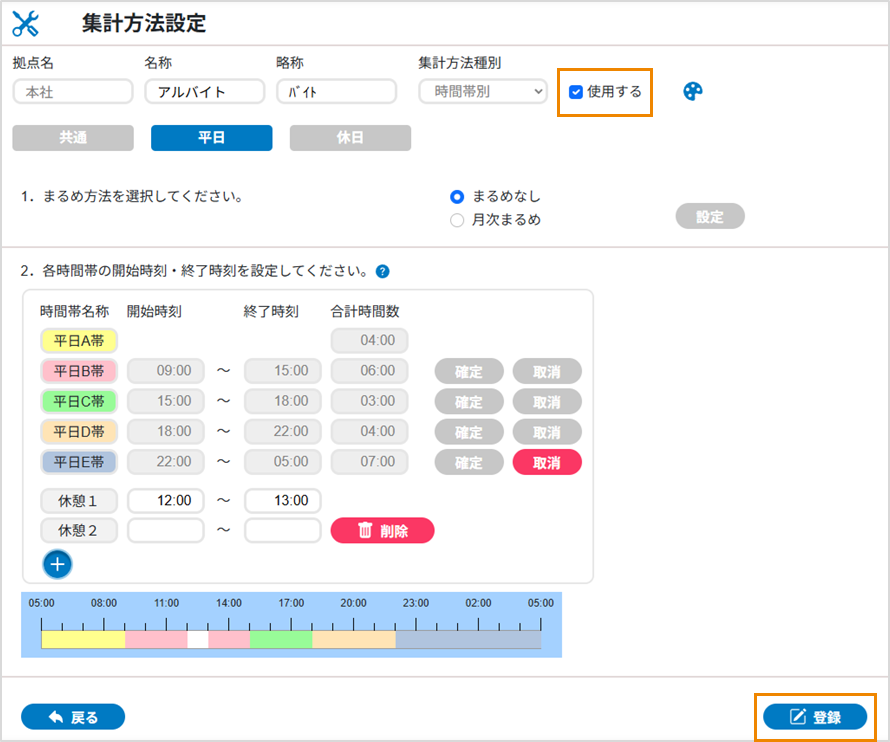Screen dimensions: 890x742
Task: Click the yellow 平日A帯 color label
Action: coord(79,341)
